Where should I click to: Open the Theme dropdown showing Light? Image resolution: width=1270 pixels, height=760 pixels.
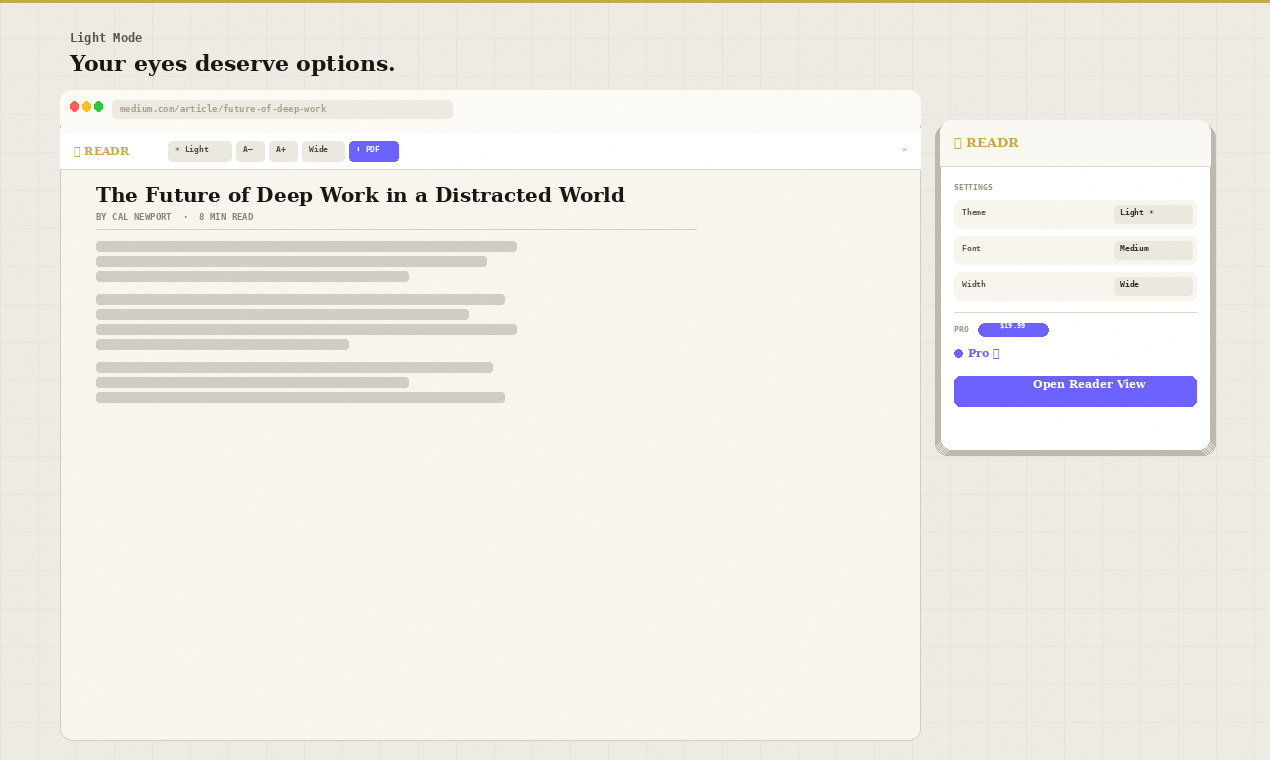point(1154,214)
